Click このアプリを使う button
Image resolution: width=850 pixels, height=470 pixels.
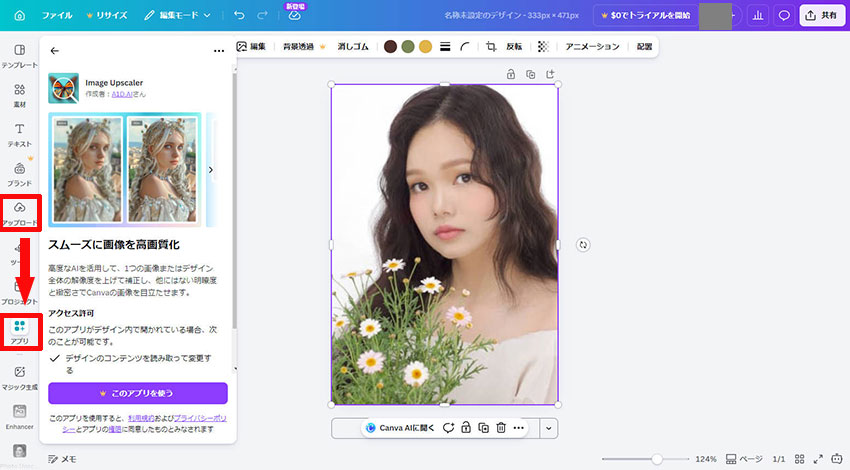[138, 393]
